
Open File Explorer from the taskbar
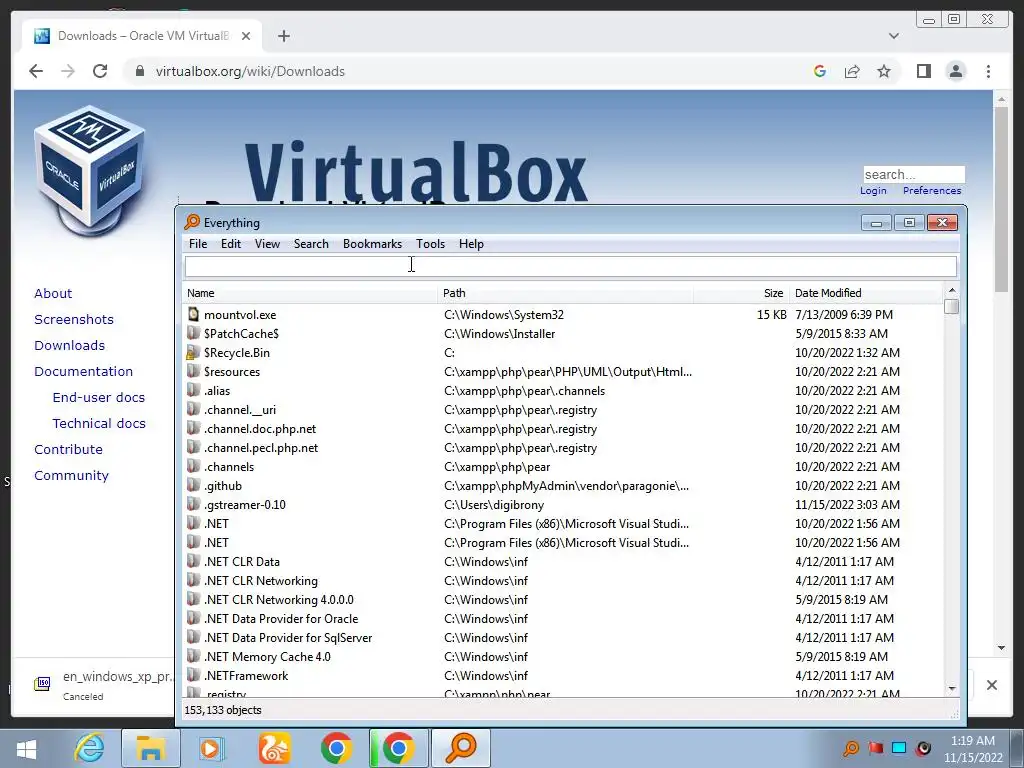point(150,748)
